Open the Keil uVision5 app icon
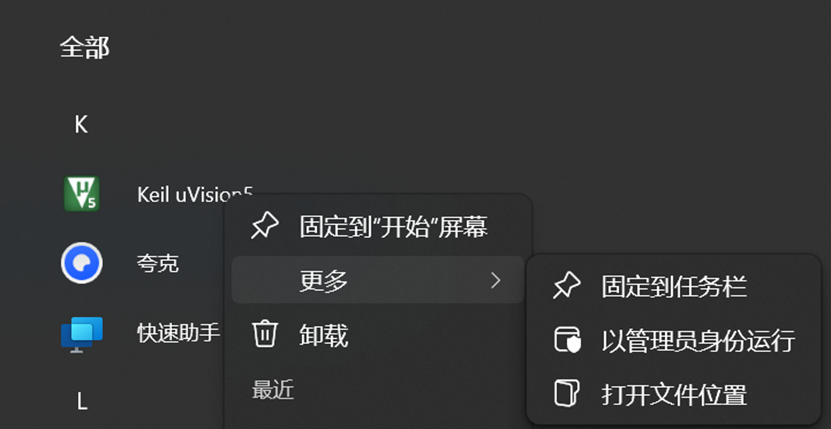This screenshot has width=831, height=429. 82,194
